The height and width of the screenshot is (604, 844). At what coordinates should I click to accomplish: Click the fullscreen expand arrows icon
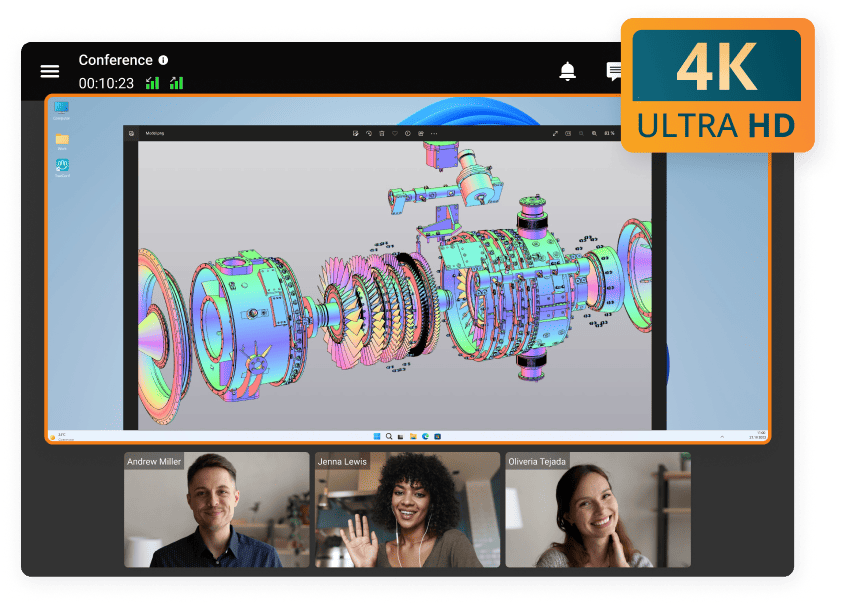(x=555, y=133)
